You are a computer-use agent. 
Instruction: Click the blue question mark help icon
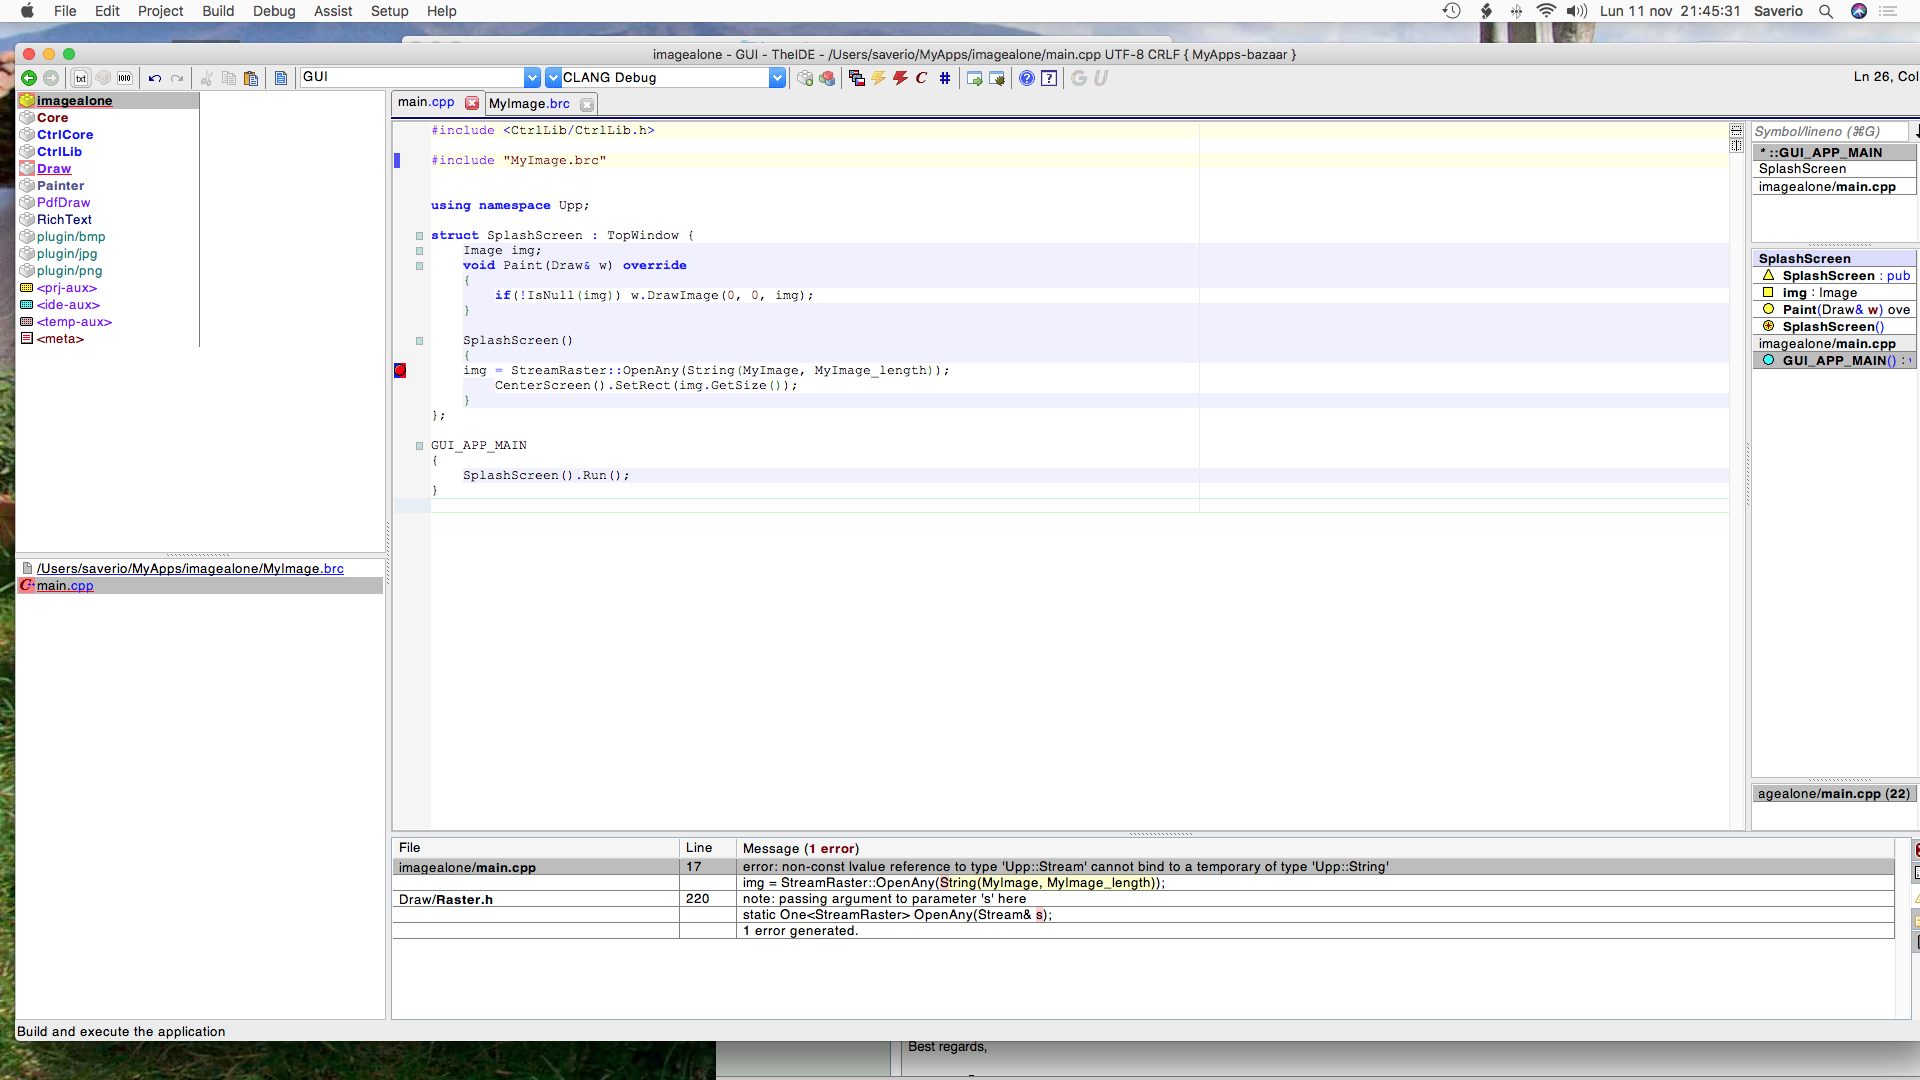coord(1026,78)
